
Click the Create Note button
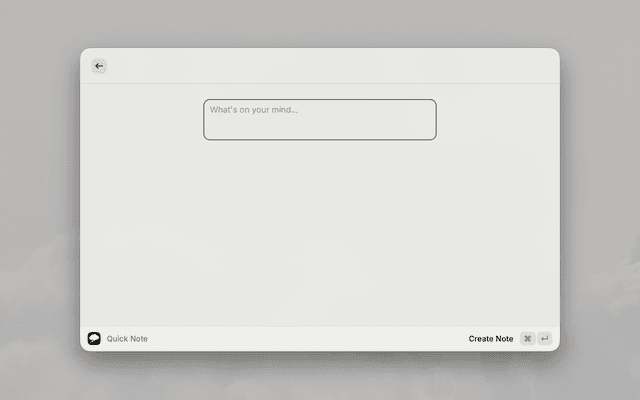491,339
